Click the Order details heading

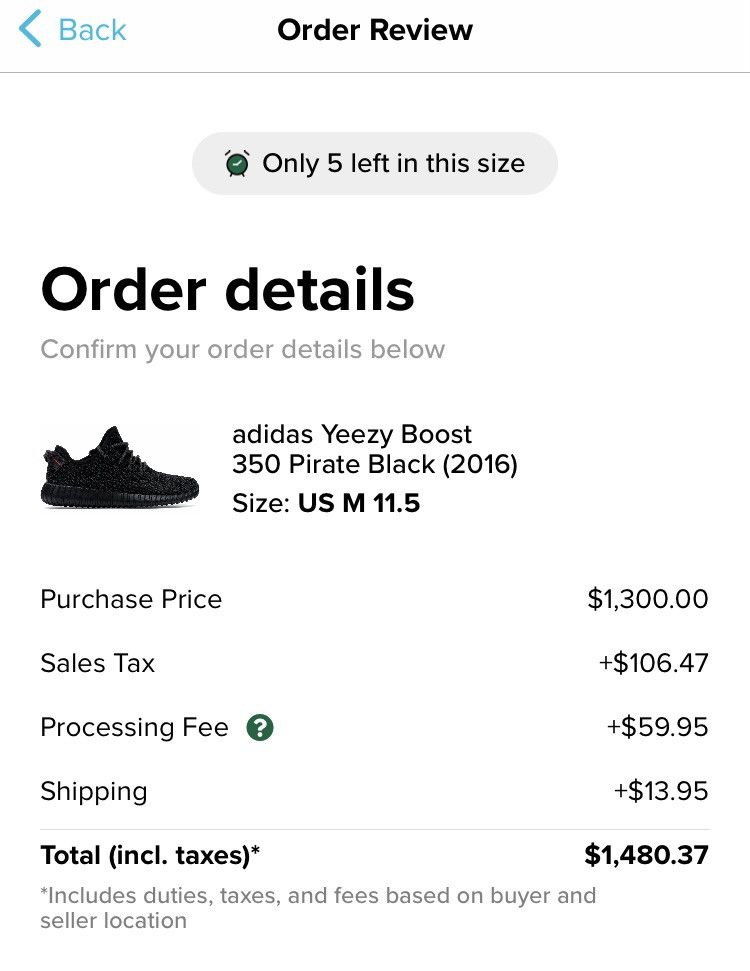click(227, 290)
